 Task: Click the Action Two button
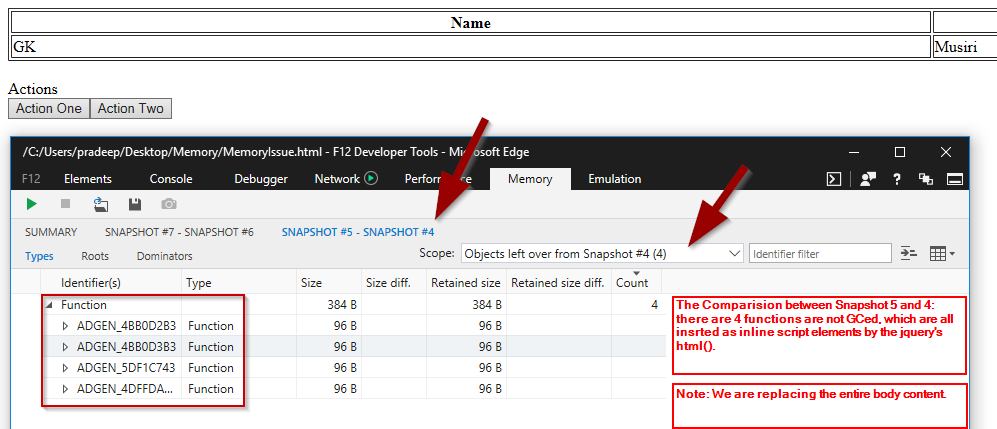click(130, 109)
